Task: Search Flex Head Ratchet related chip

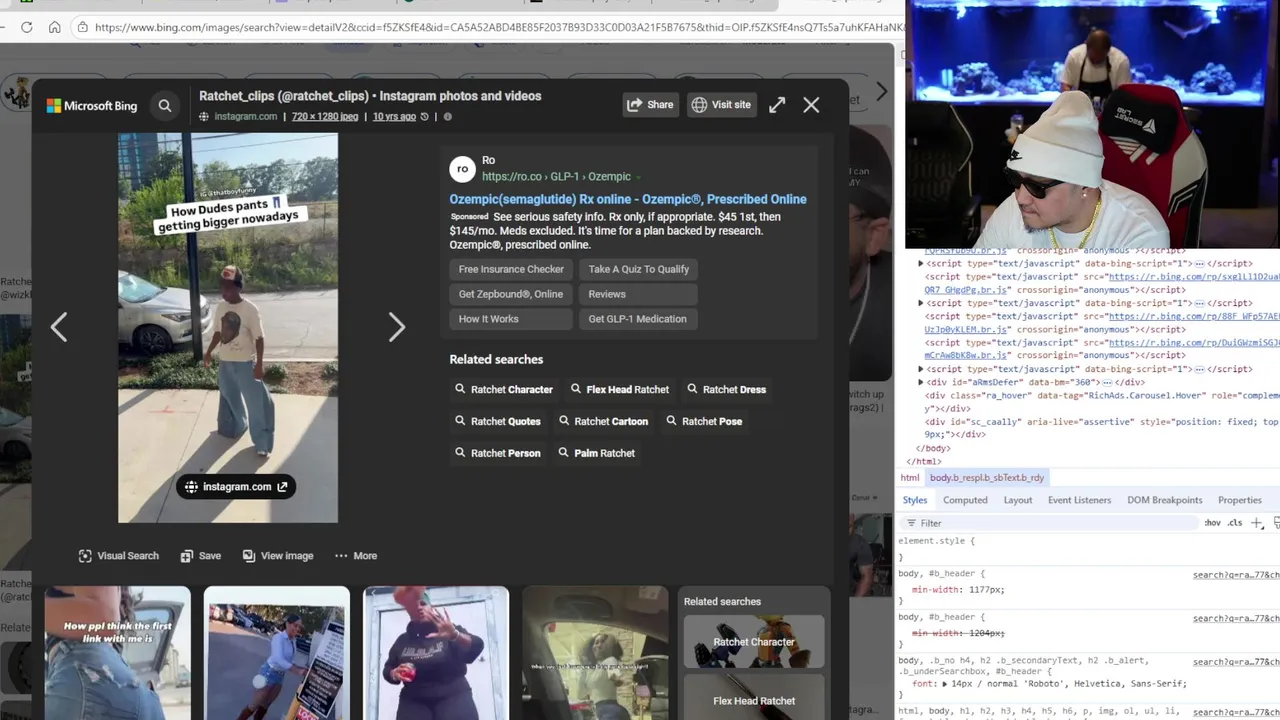Action: click(620, 390)
